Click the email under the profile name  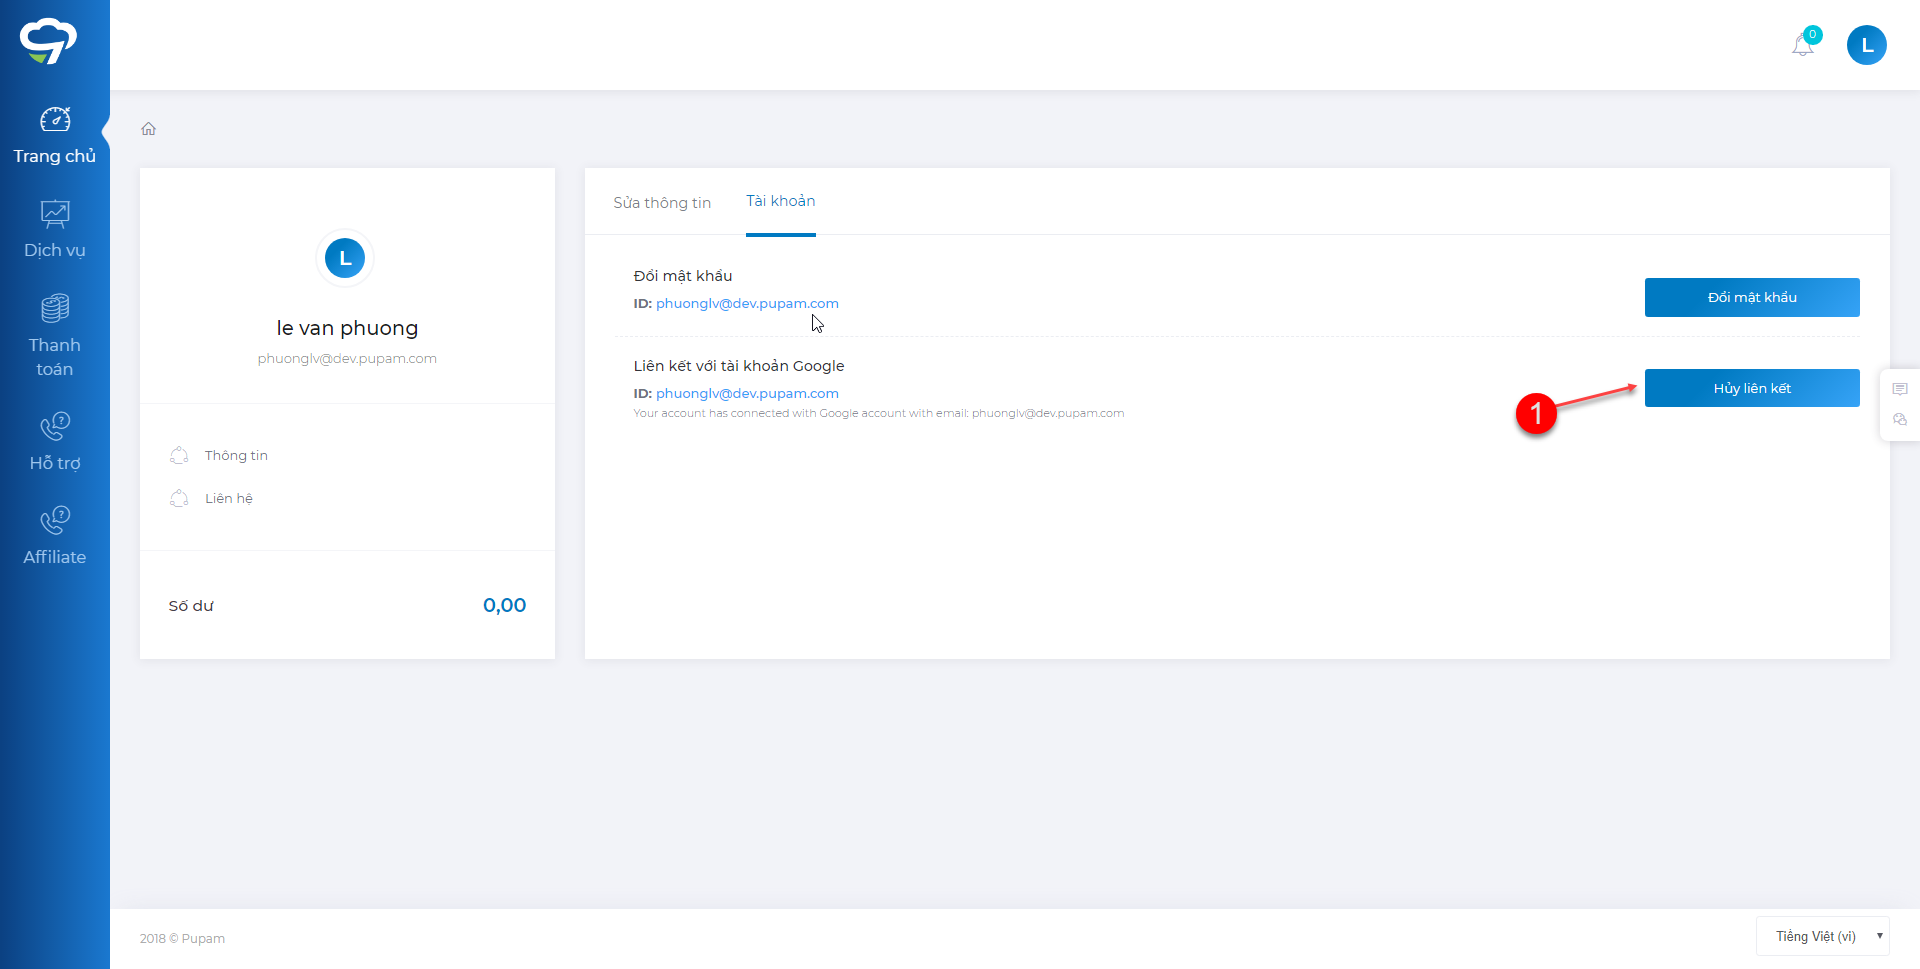(347, 358)
